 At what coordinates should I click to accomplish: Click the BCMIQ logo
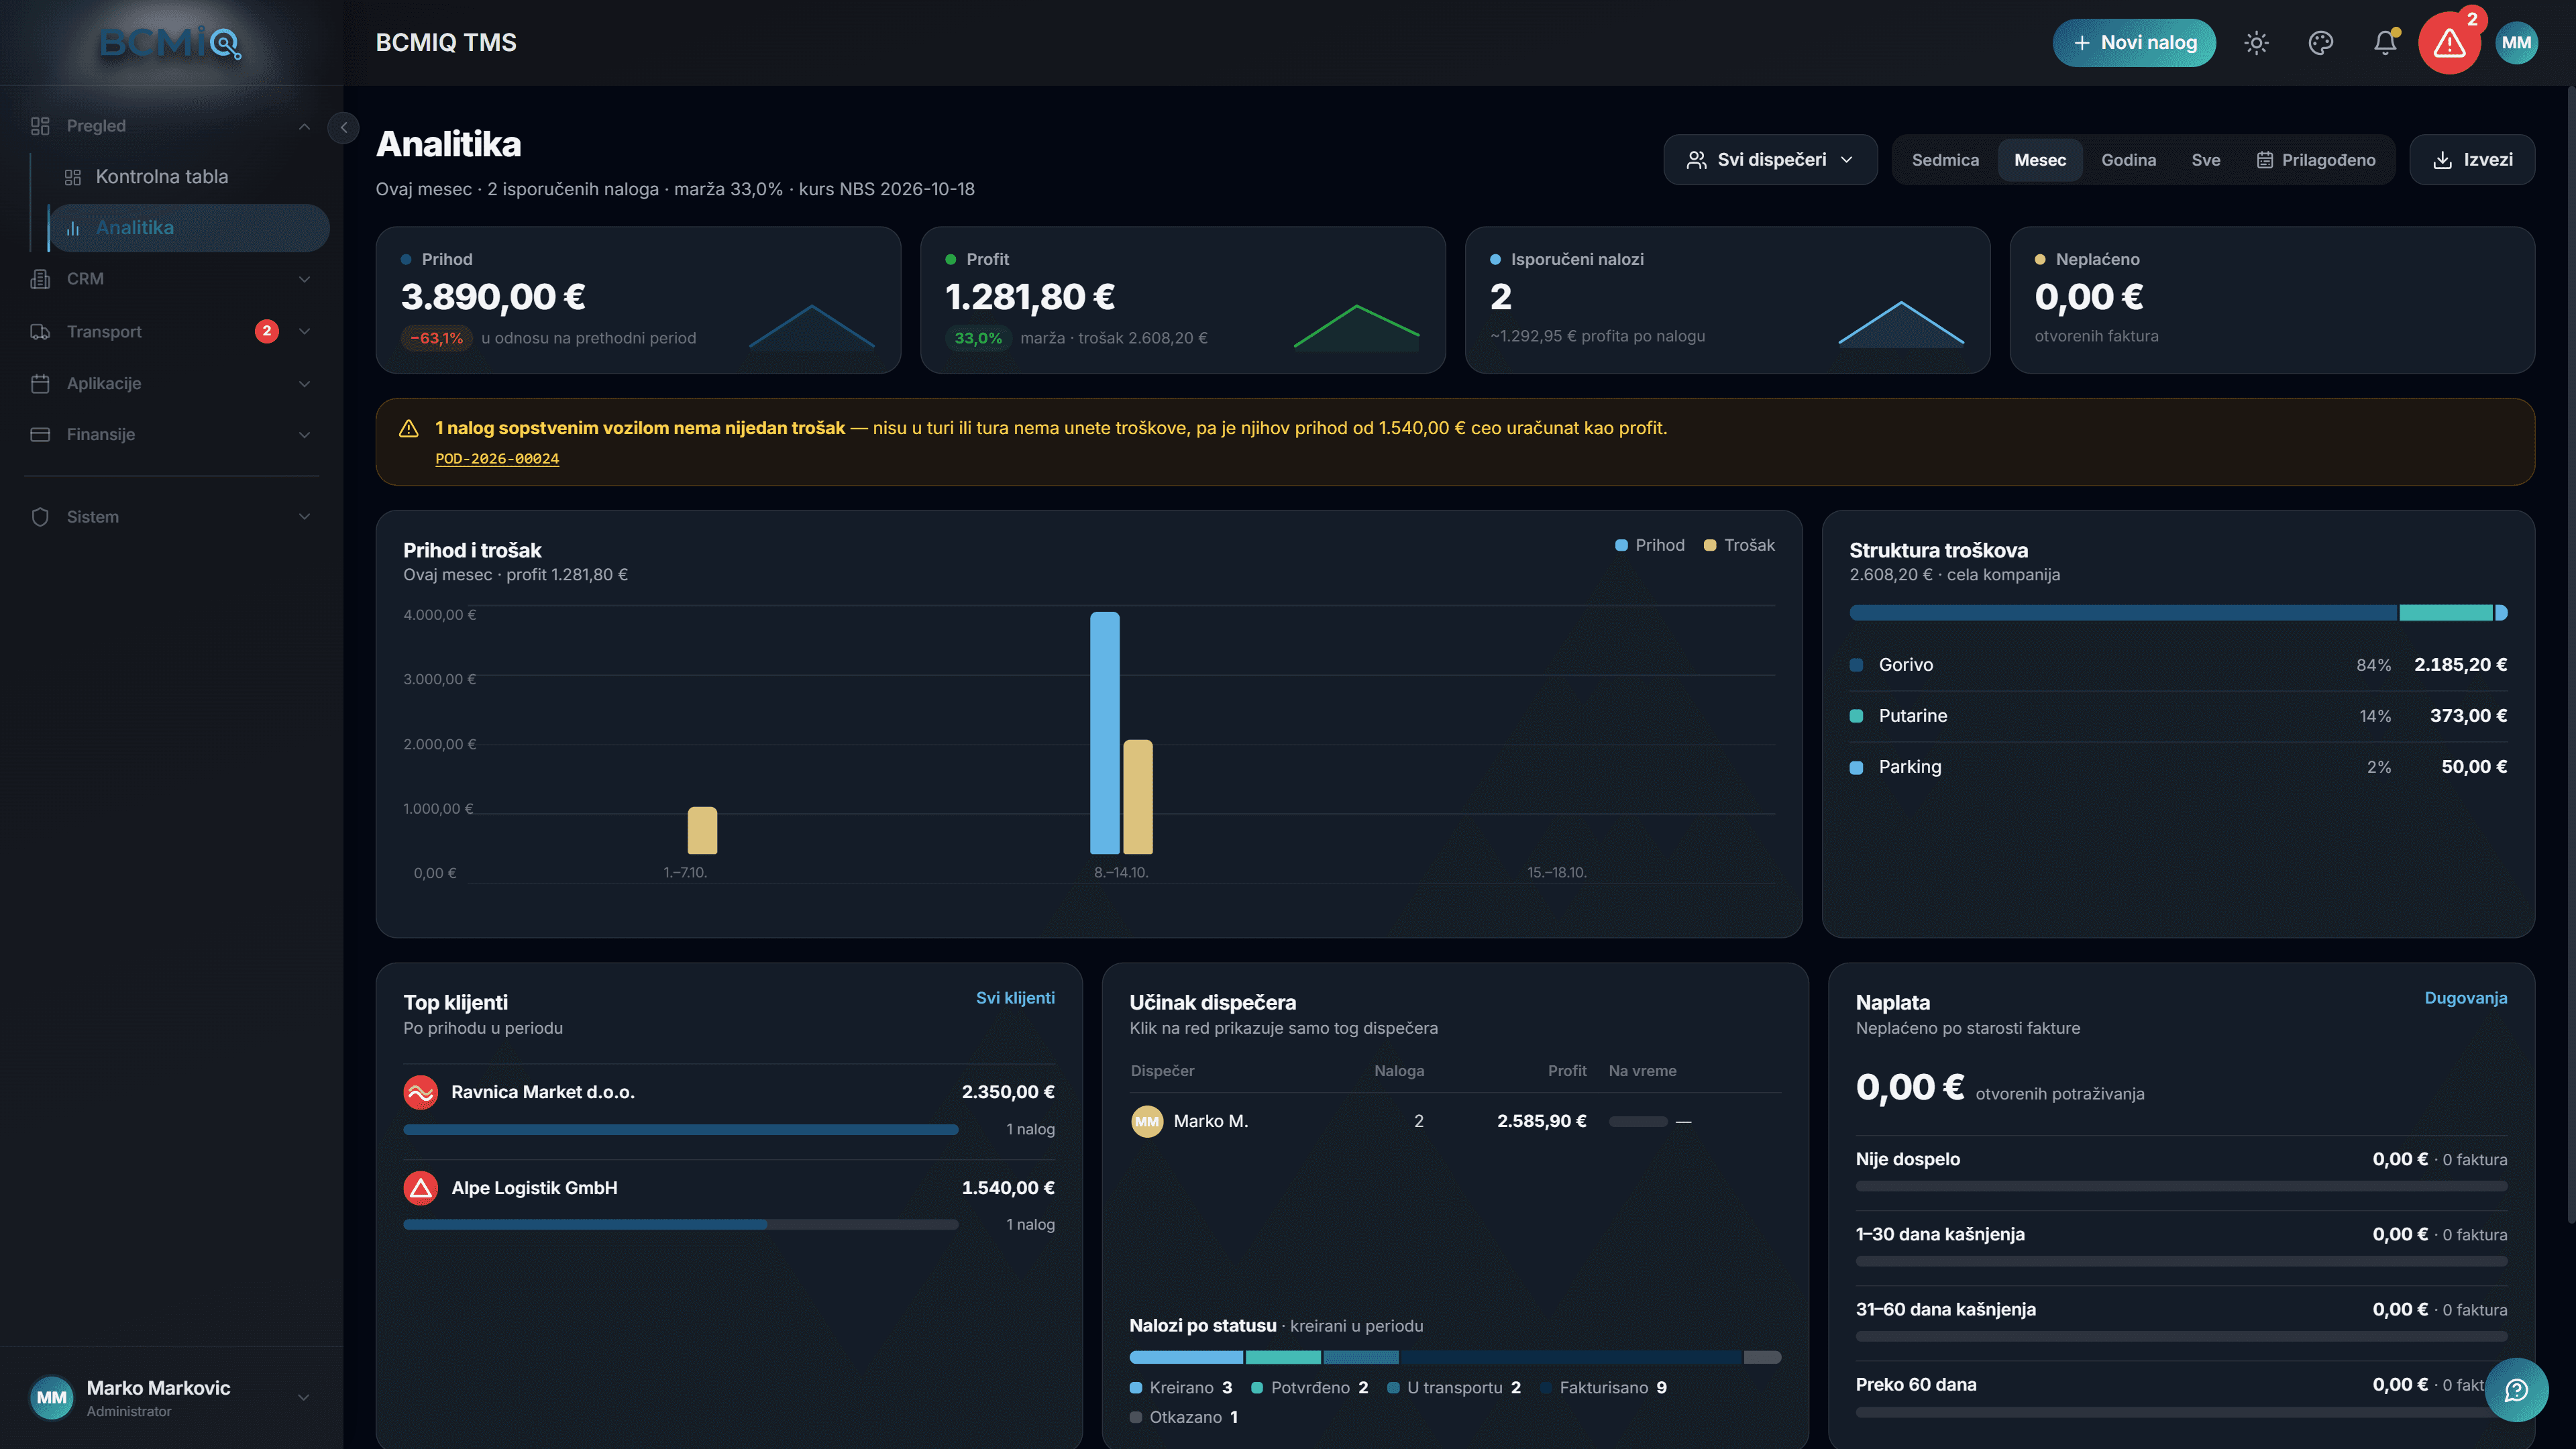pyautogui.click(x=171, y=43)
